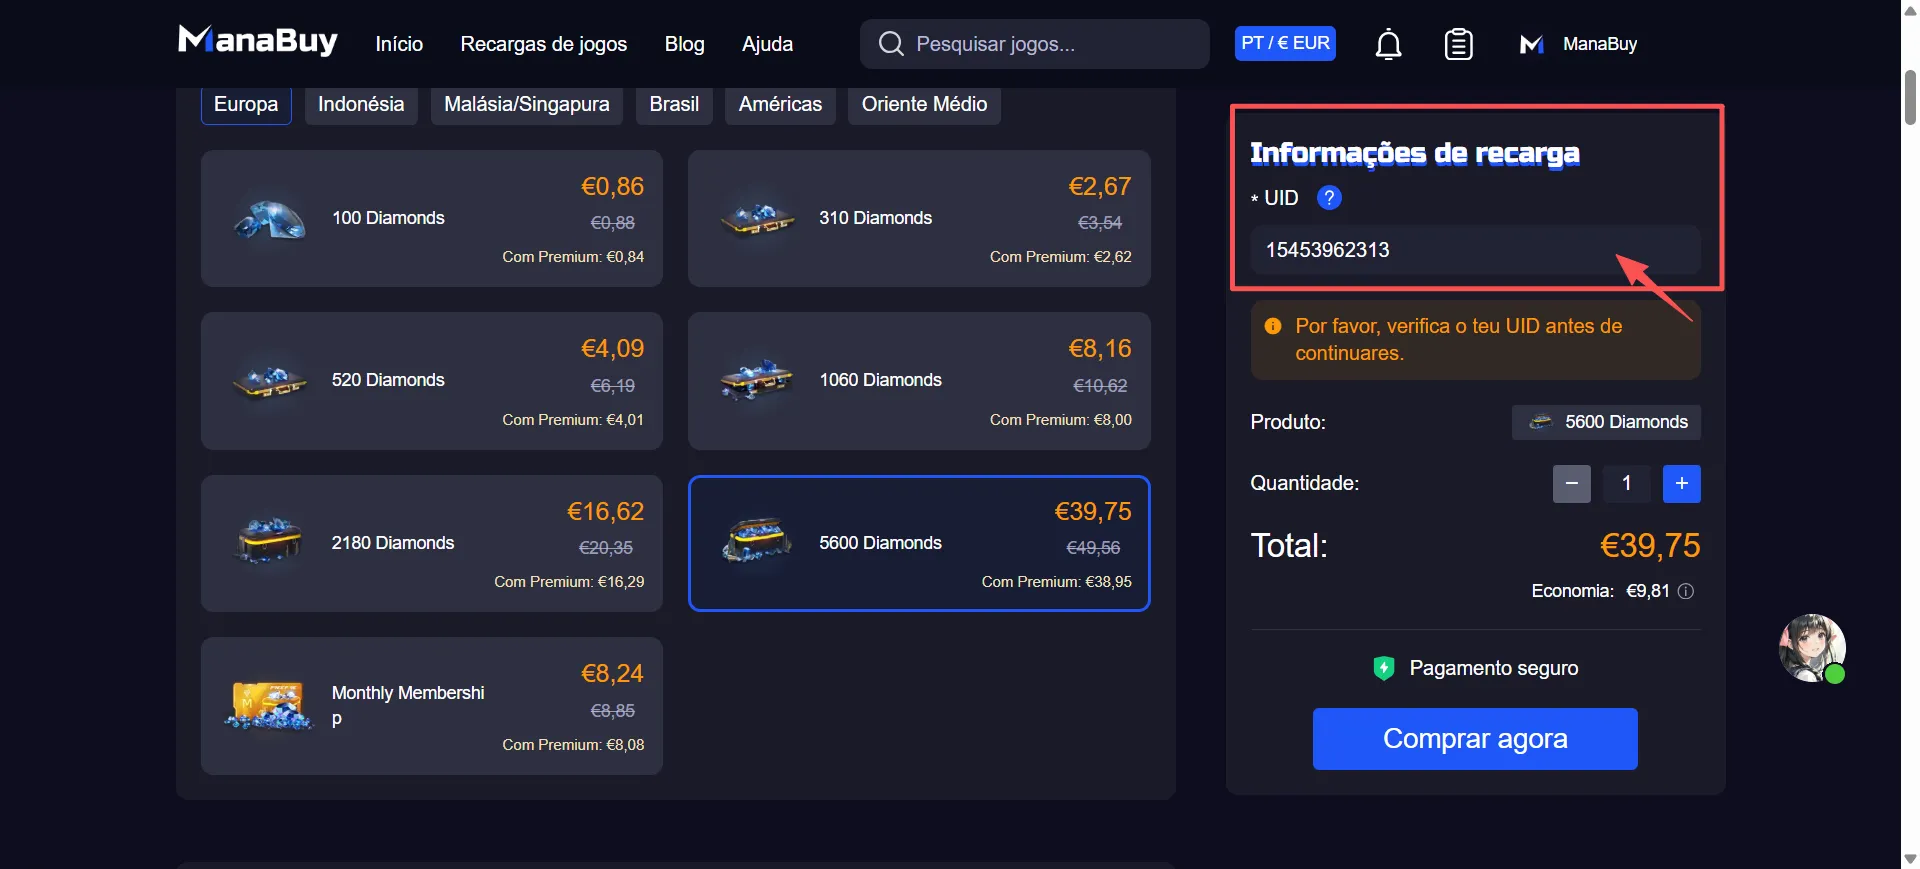Click the scrollbar up arrow
The width and height of the screenshot is (1920, 869).
(1910, 9)
